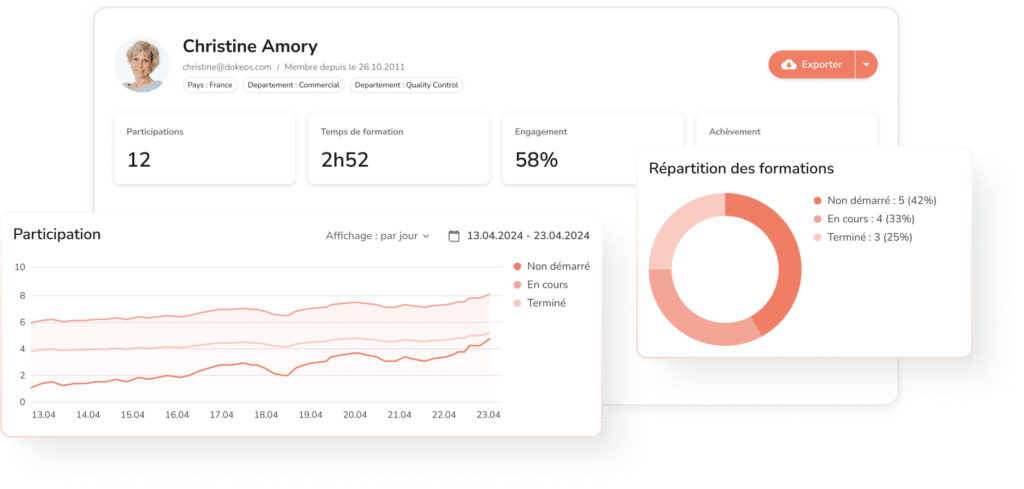Click the Engagement 58% card

pyautogui.click(x=592, y=148)
